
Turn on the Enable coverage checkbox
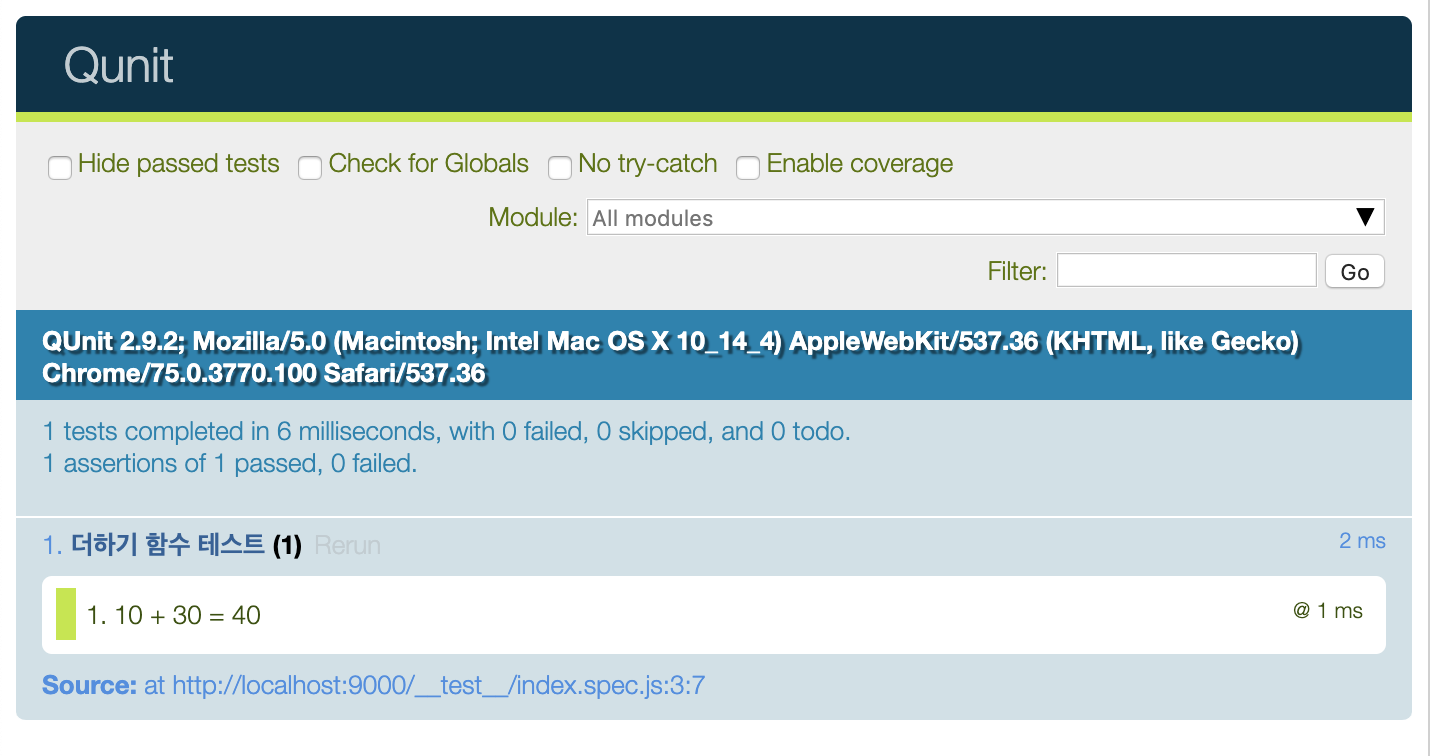click(x=748, y=167)
